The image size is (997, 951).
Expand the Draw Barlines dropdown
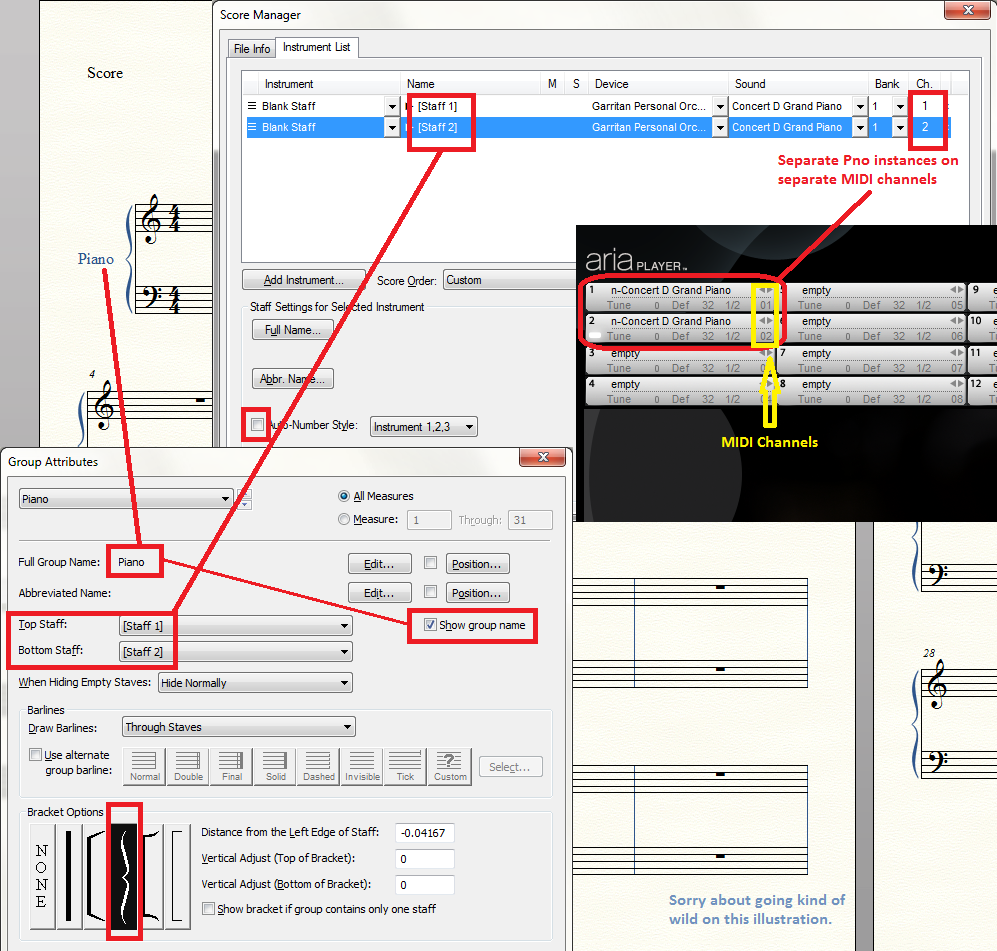[x=239, y=728]
